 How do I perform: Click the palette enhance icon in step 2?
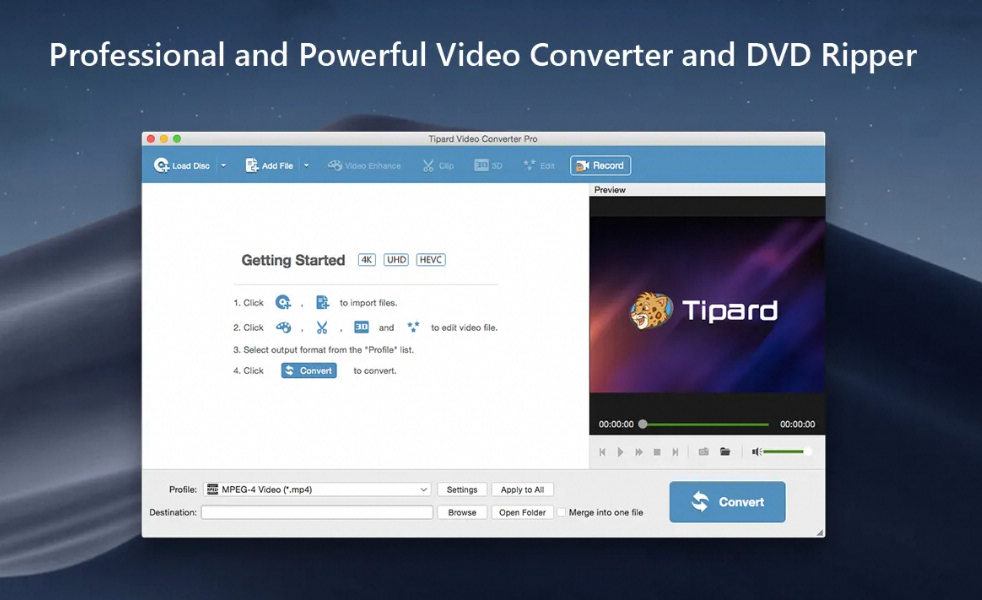(x=283, y=327)
